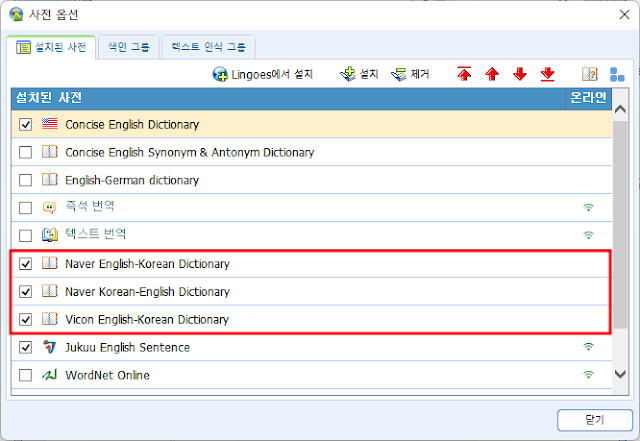This screenshot has height=441, width=640.
Task: Uncheck Naver English-Korean Dictionary
Action: coord(25,264)
